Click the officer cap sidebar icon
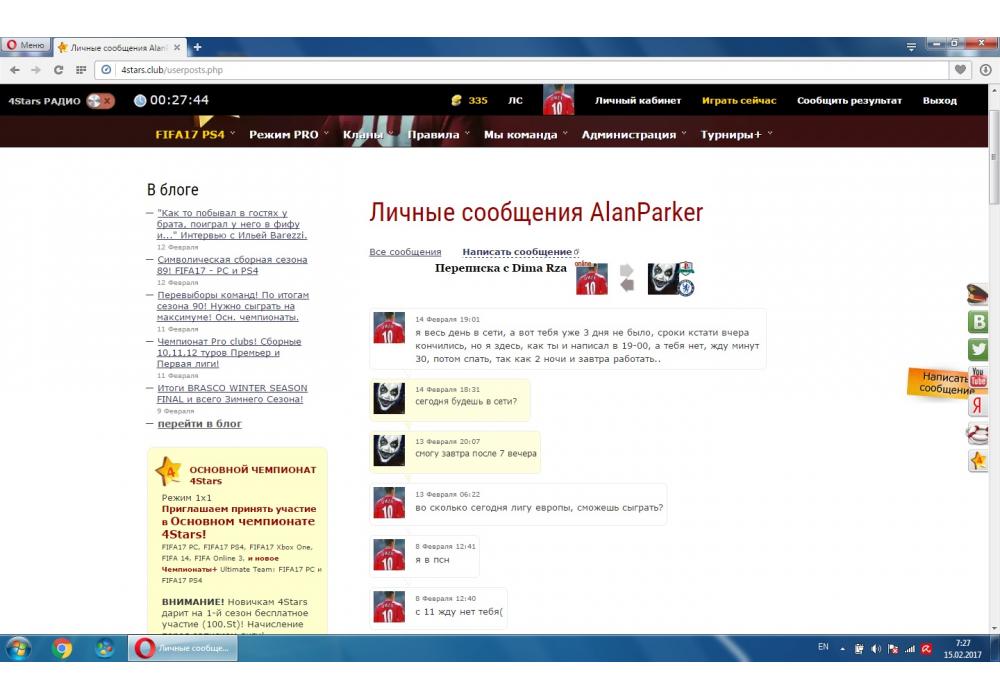1000x700 pixels. 978,294
